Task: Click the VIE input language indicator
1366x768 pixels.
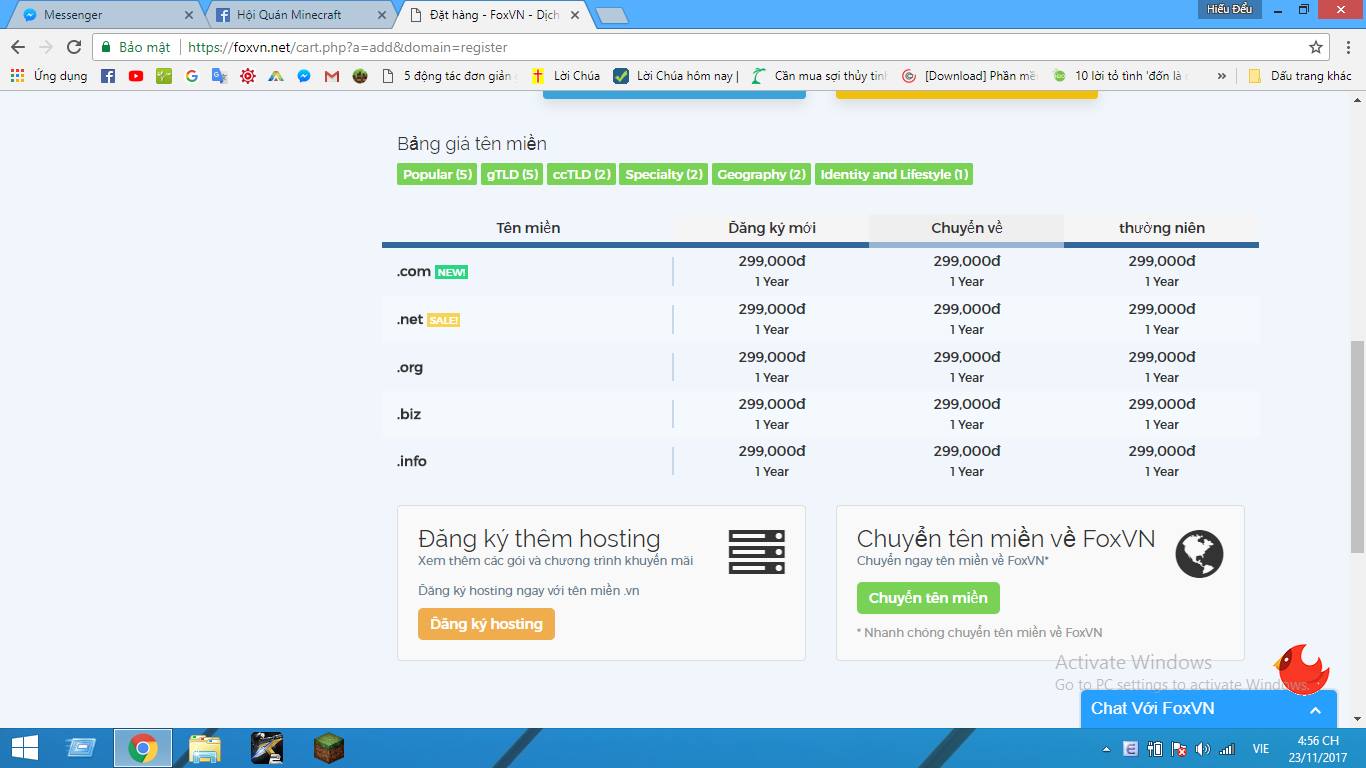Action: point(1261,749)
